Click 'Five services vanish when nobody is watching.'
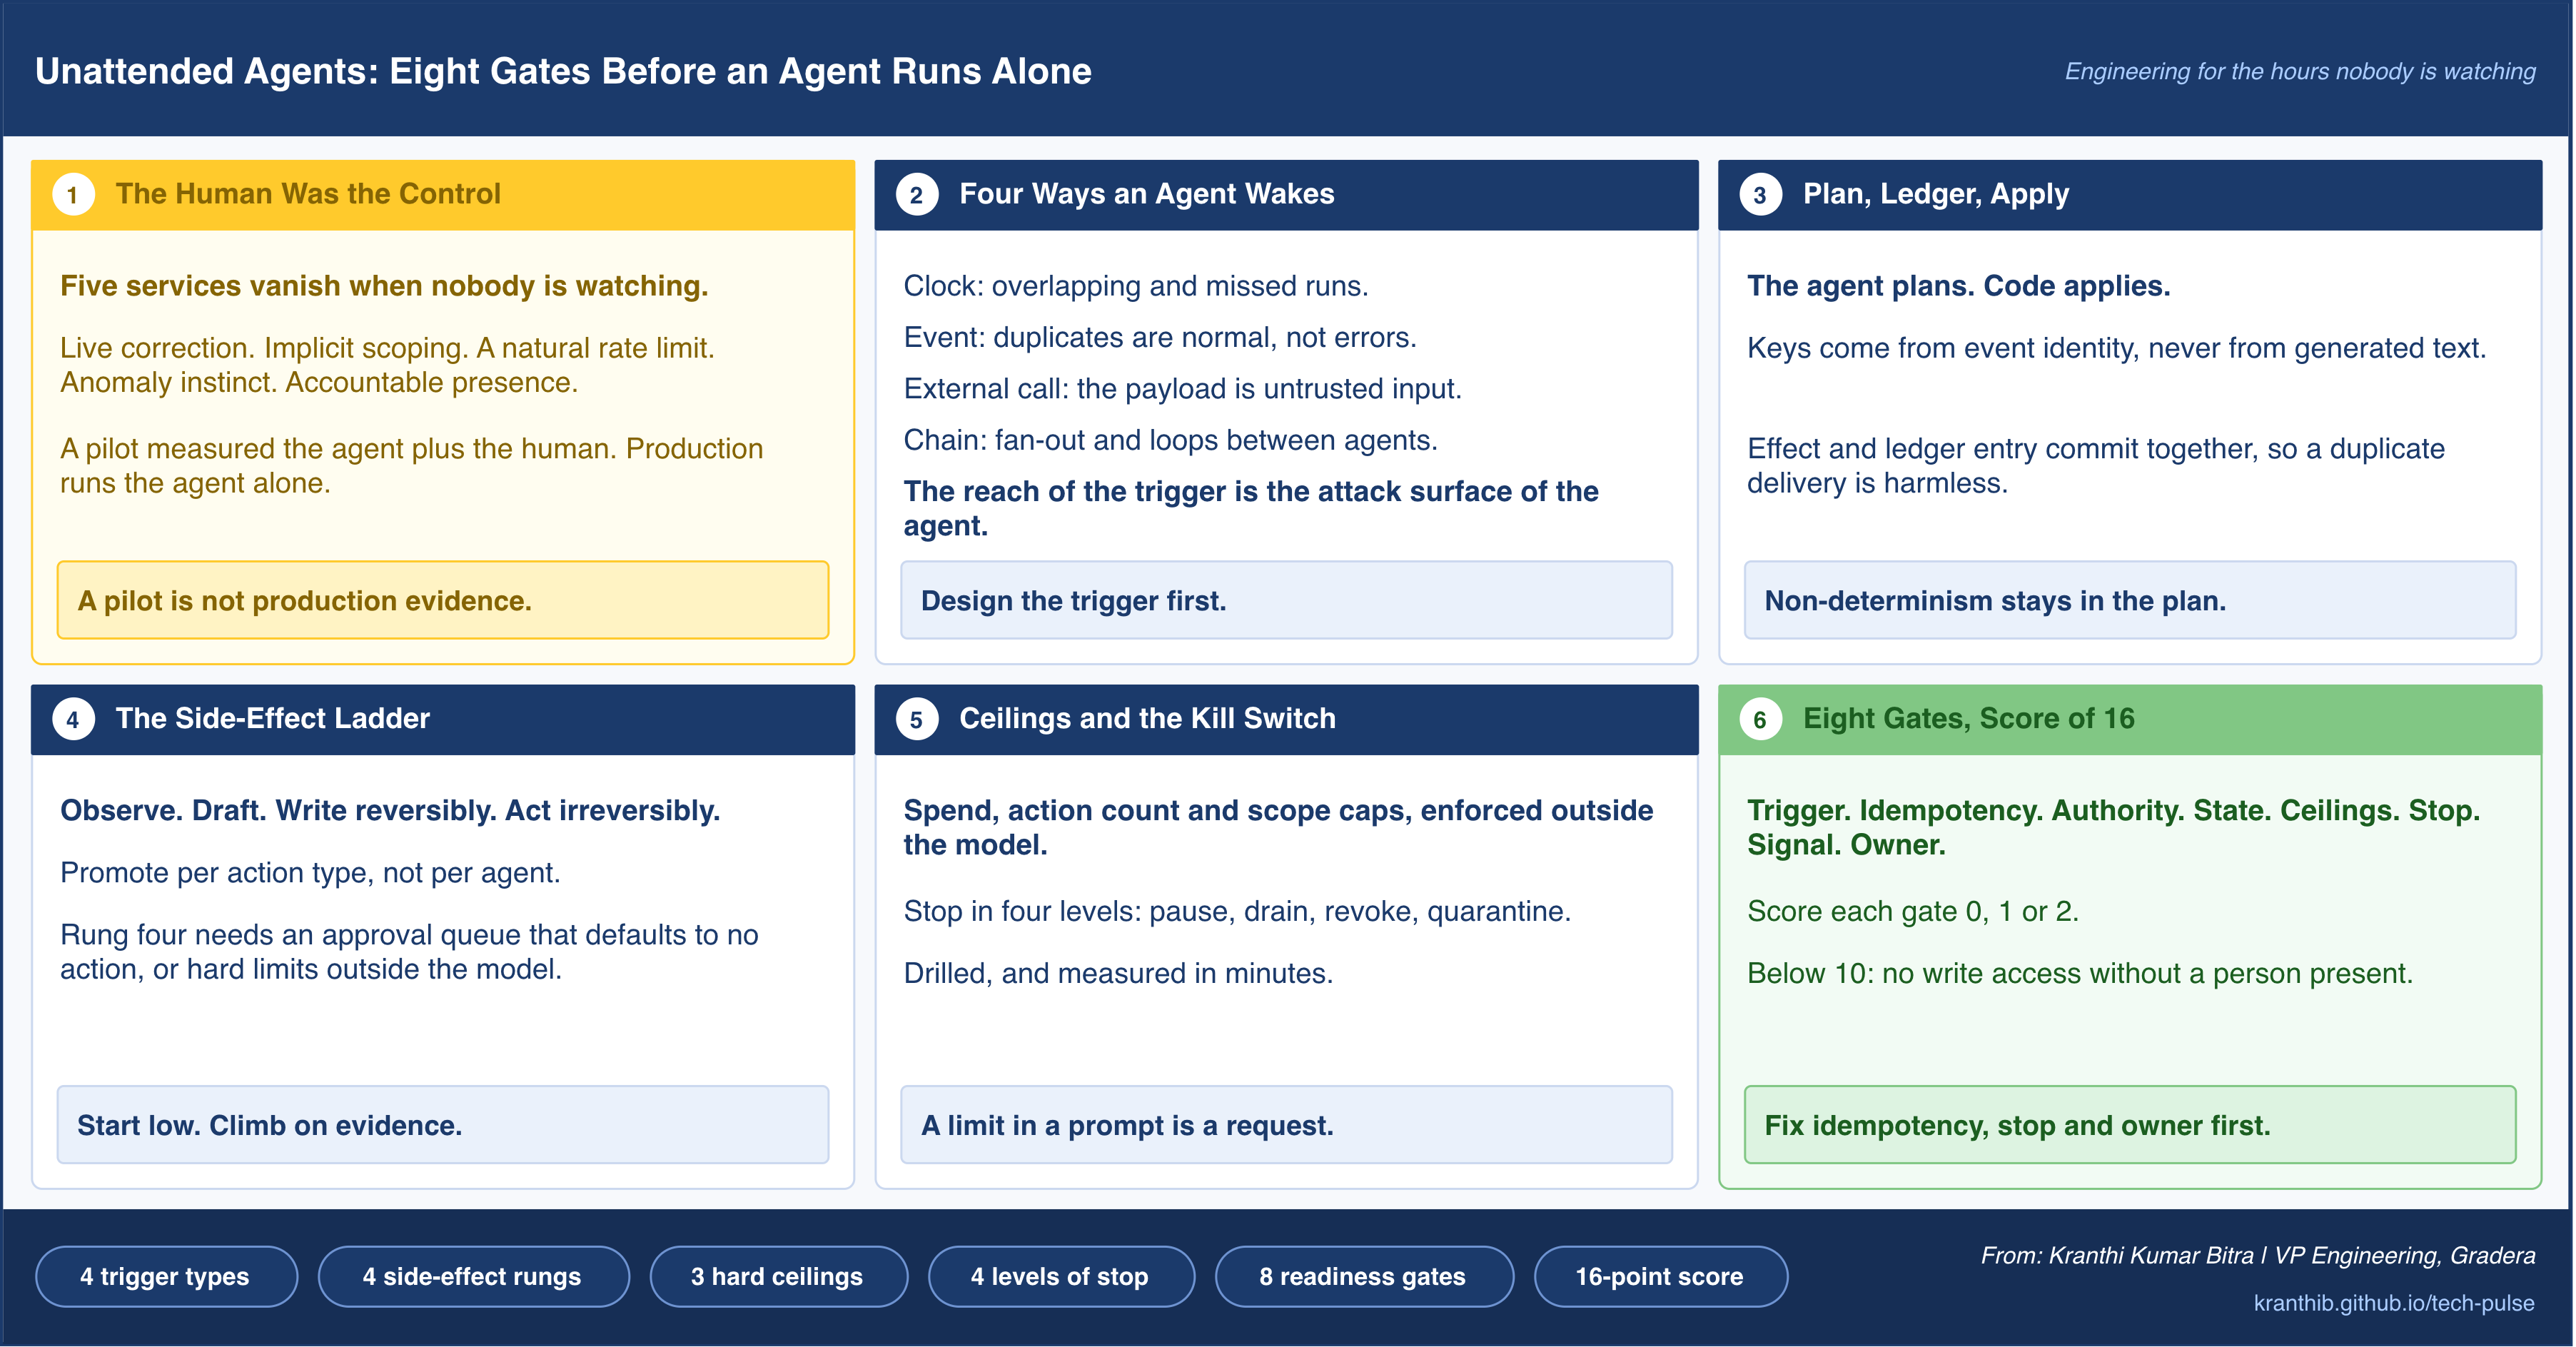The height and width of the screenshot is (1347, 2576). [x=384, y=286]
